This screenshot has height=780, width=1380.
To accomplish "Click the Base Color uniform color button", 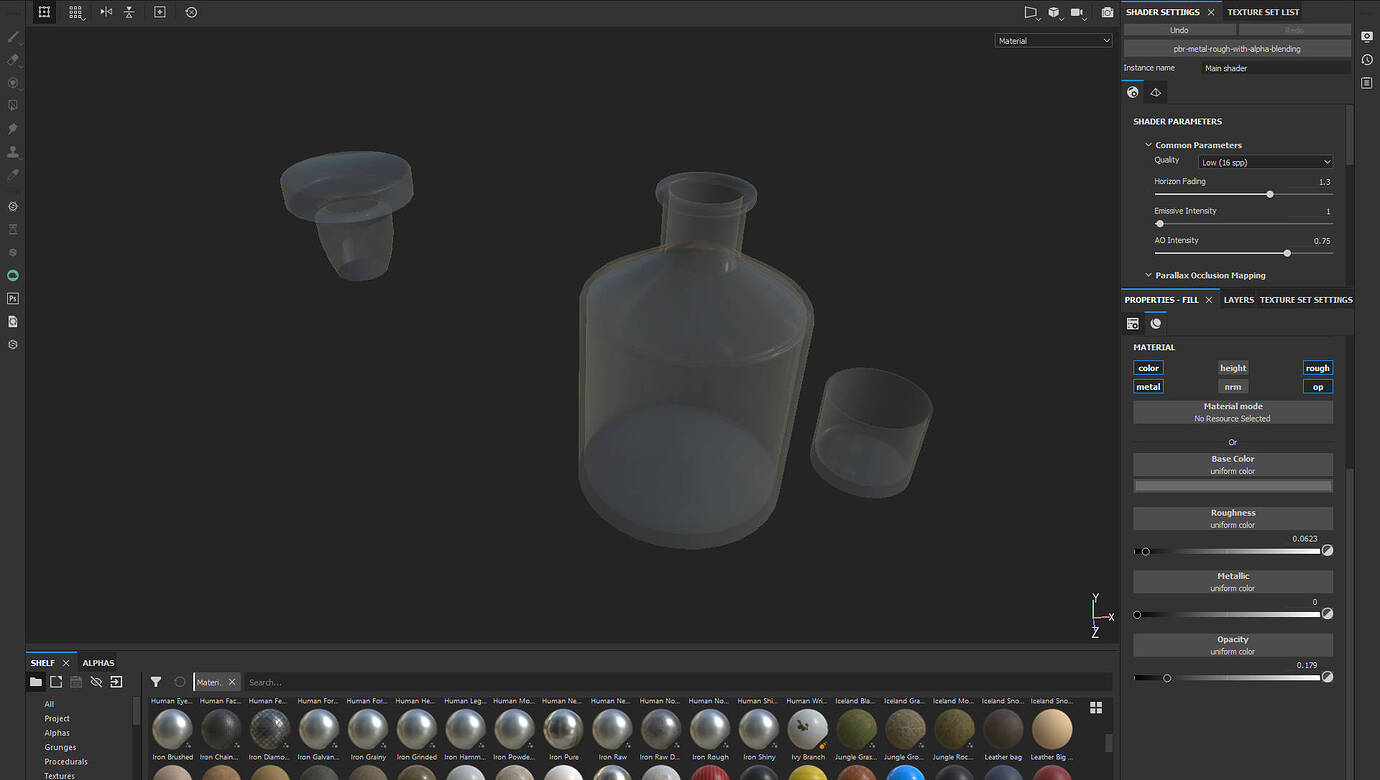I will [1233, 464].
